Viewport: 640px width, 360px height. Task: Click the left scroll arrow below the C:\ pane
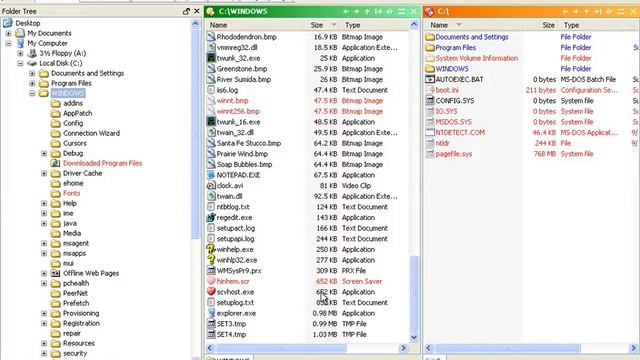[429, 348]
